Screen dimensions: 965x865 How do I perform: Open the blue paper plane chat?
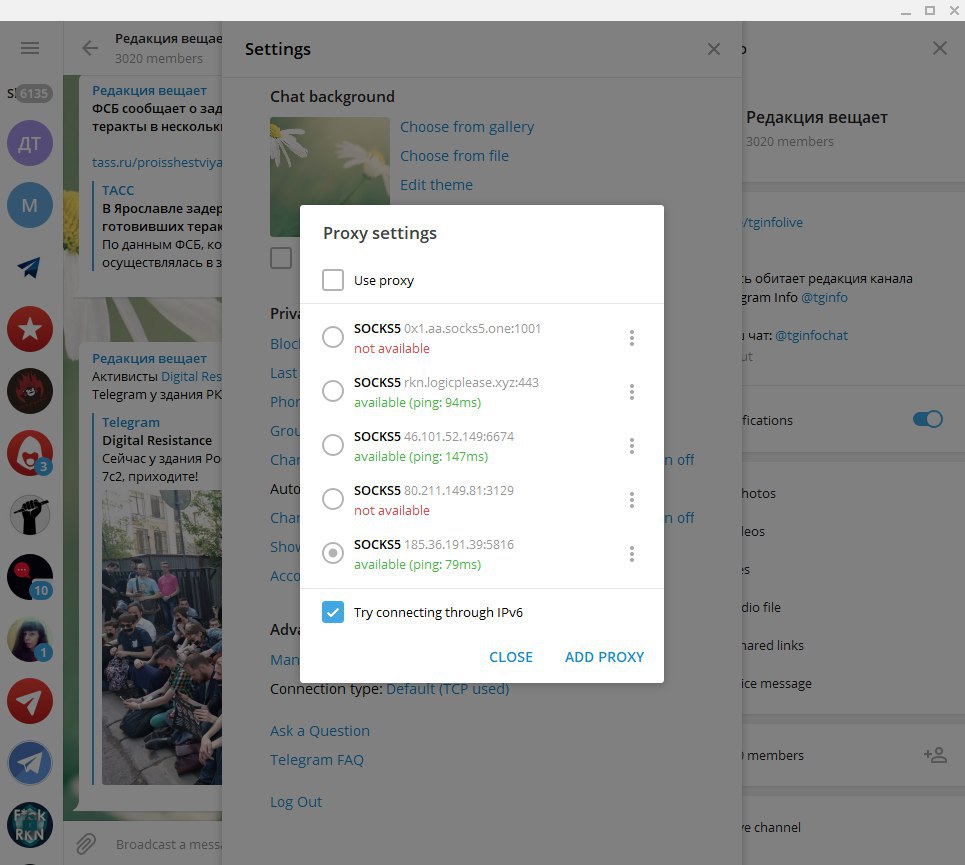[x=30, y=267]
